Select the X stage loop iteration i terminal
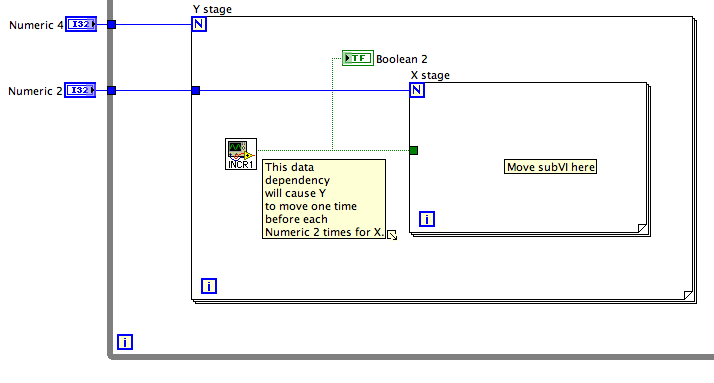714x383 pixels. (427, 219)
